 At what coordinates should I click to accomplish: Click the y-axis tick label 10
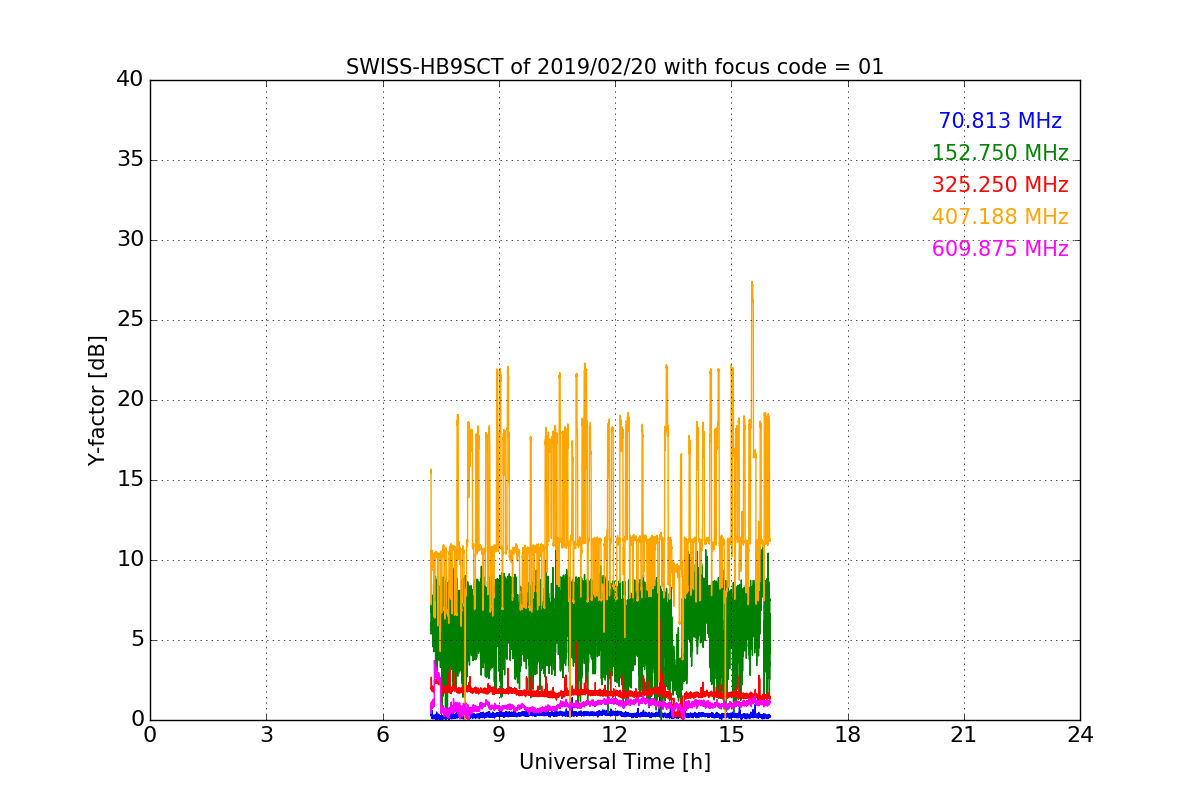129,560
